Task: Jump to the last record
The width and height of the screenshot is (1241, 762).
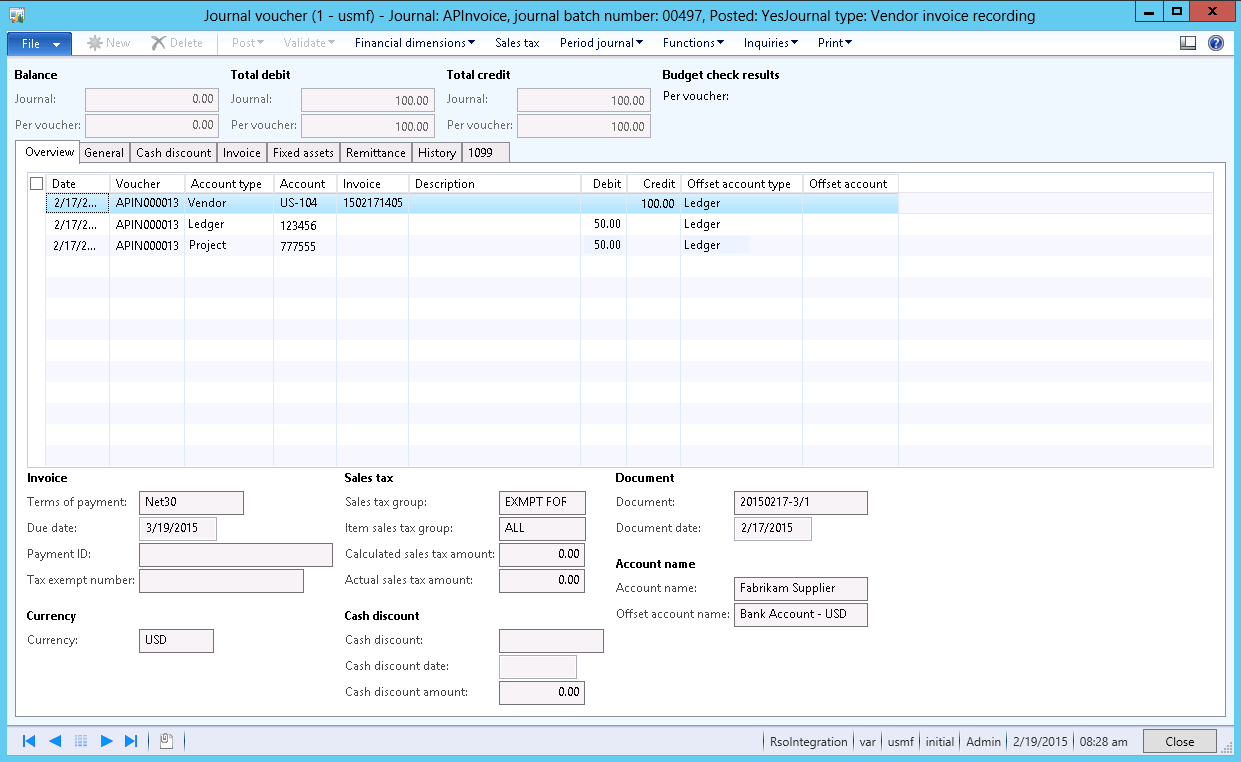Action: tap(131, 741)
